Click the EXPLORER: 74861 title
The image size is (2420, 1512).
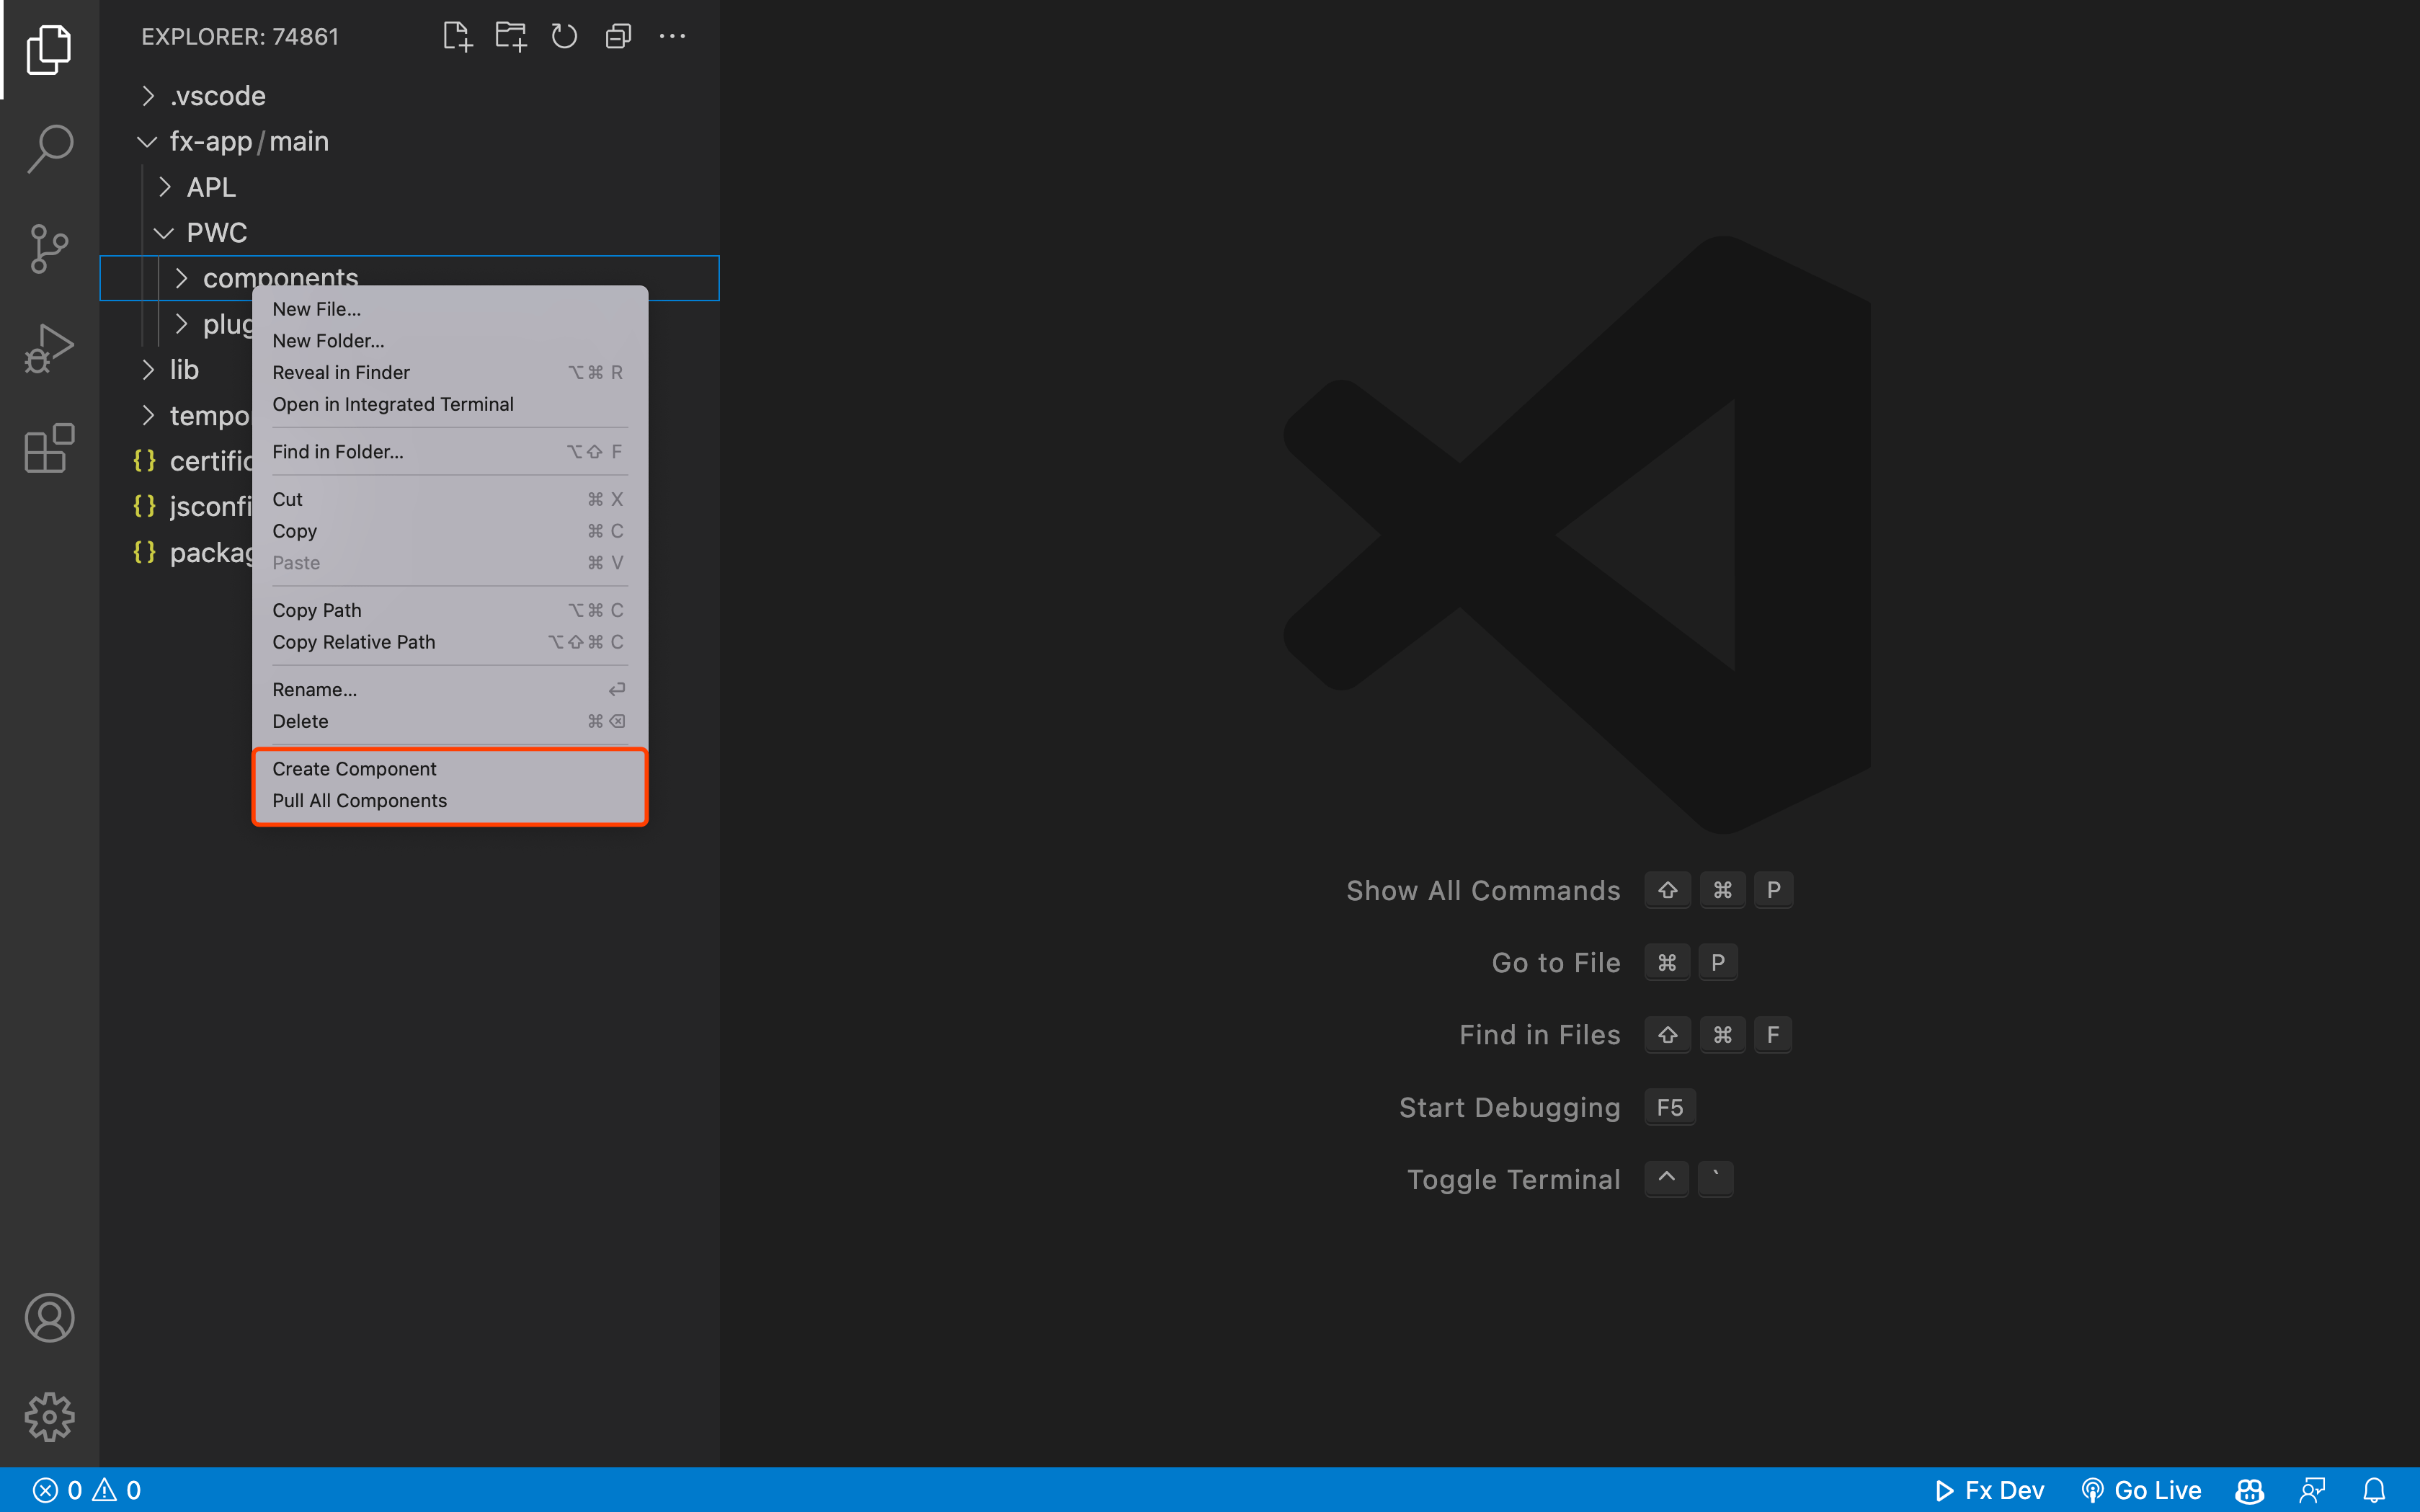[240, 37]
